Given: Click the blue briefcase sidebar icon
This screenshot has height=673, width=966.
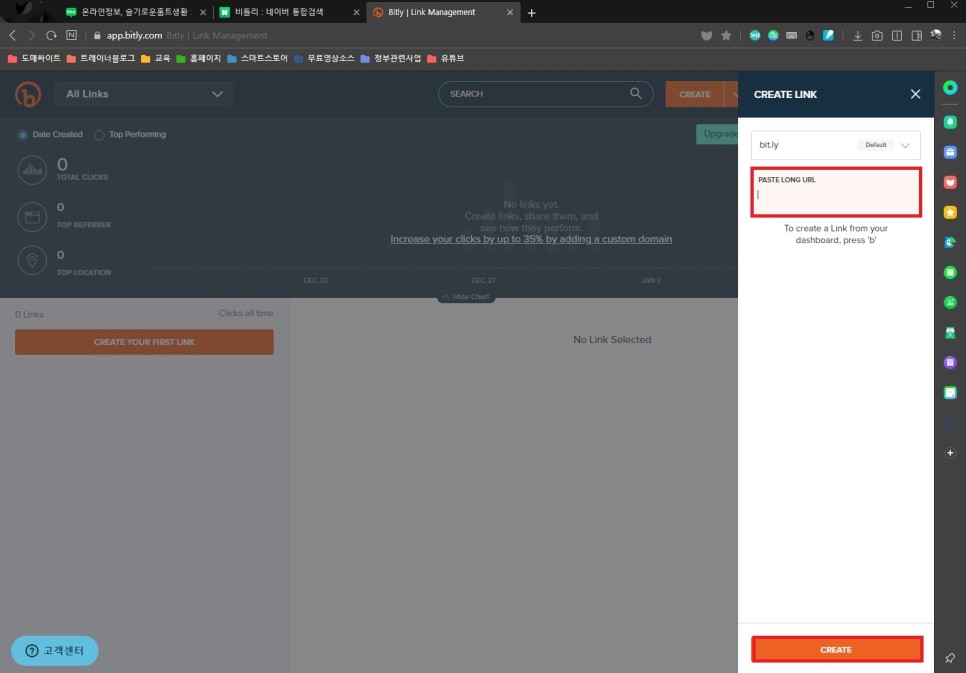Looking at the screenshot, I should tap(951, 152).
